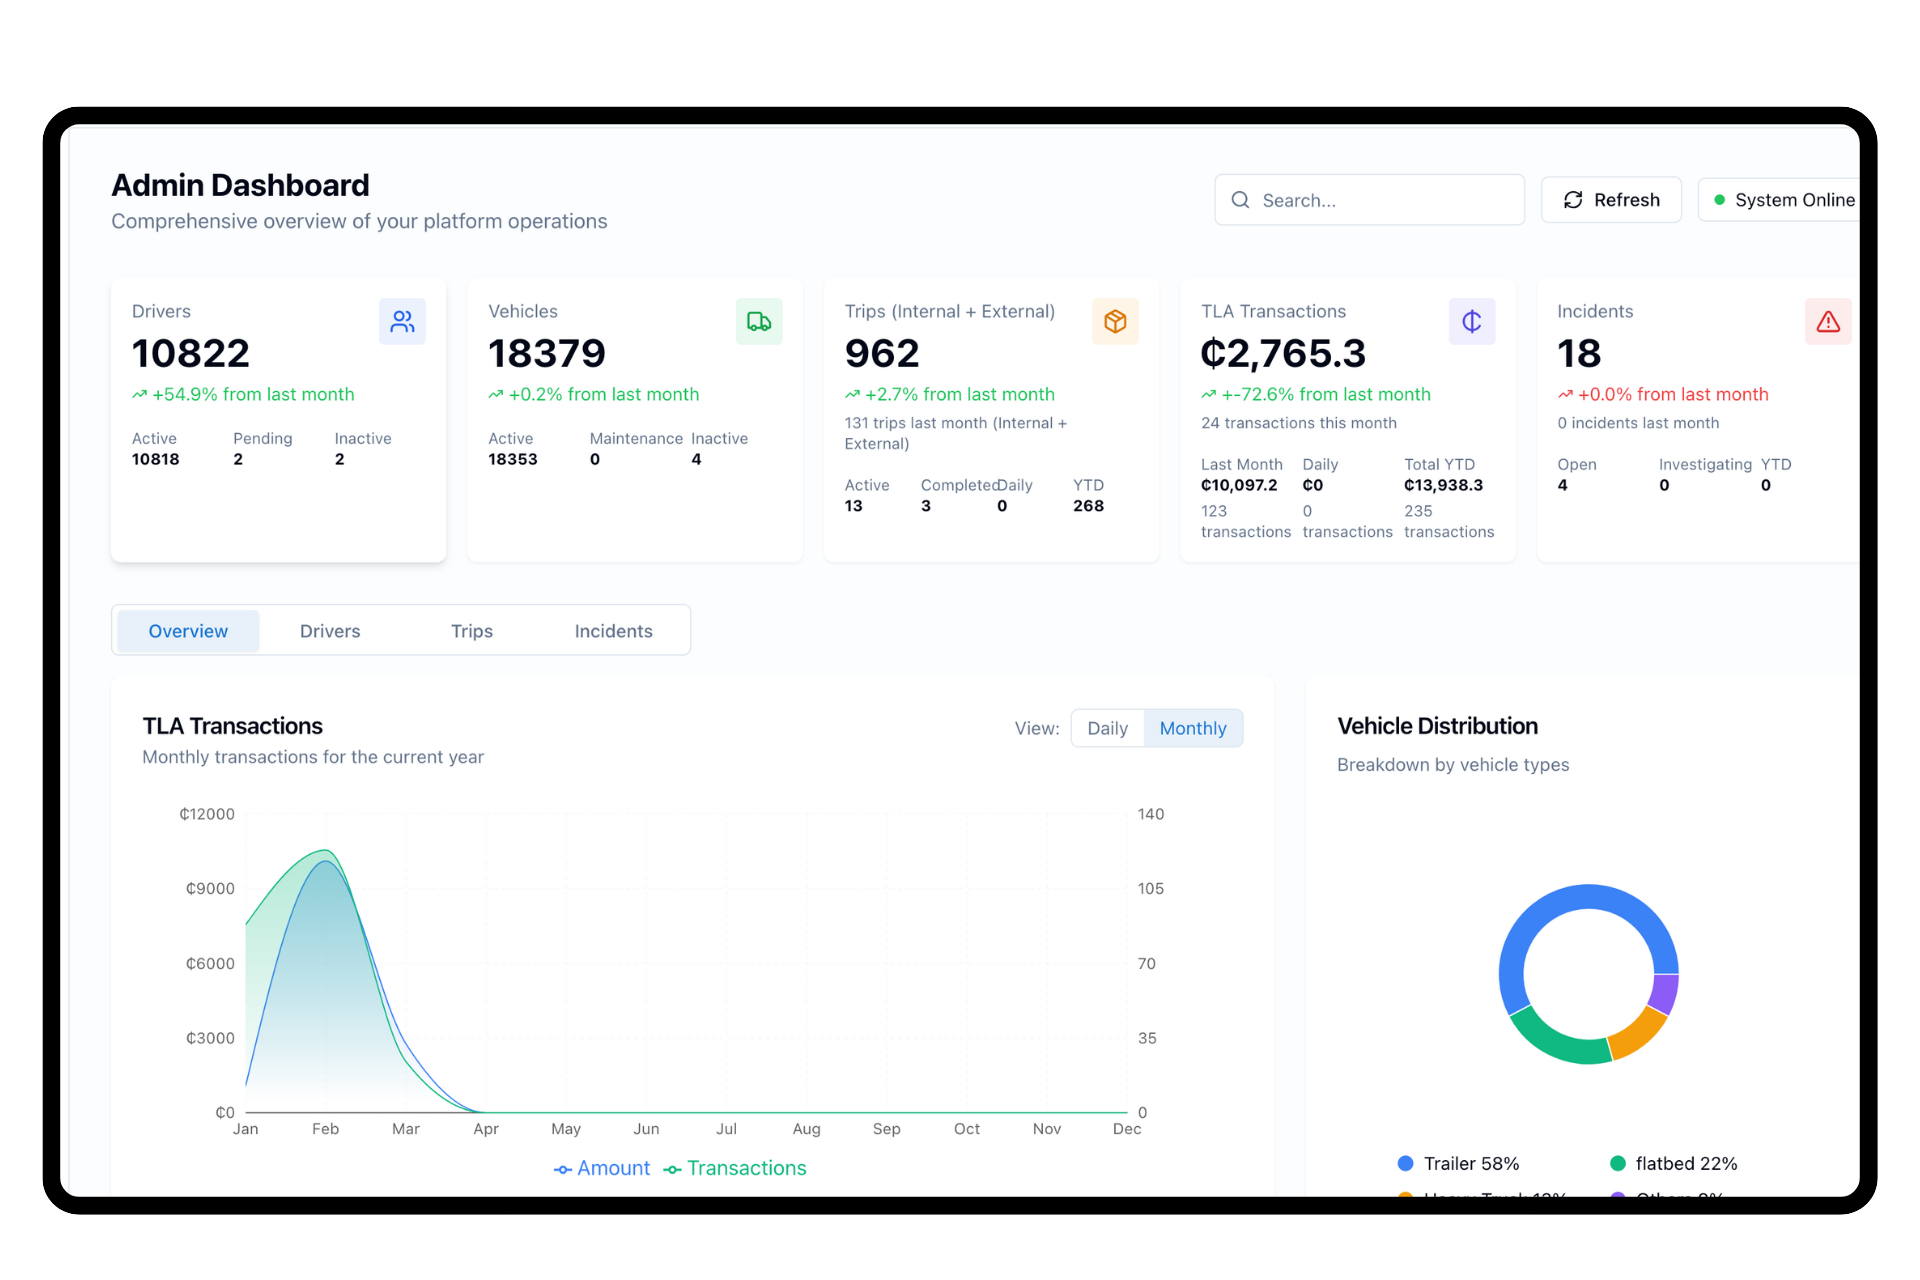Click the Overview tab

(187, 630)
